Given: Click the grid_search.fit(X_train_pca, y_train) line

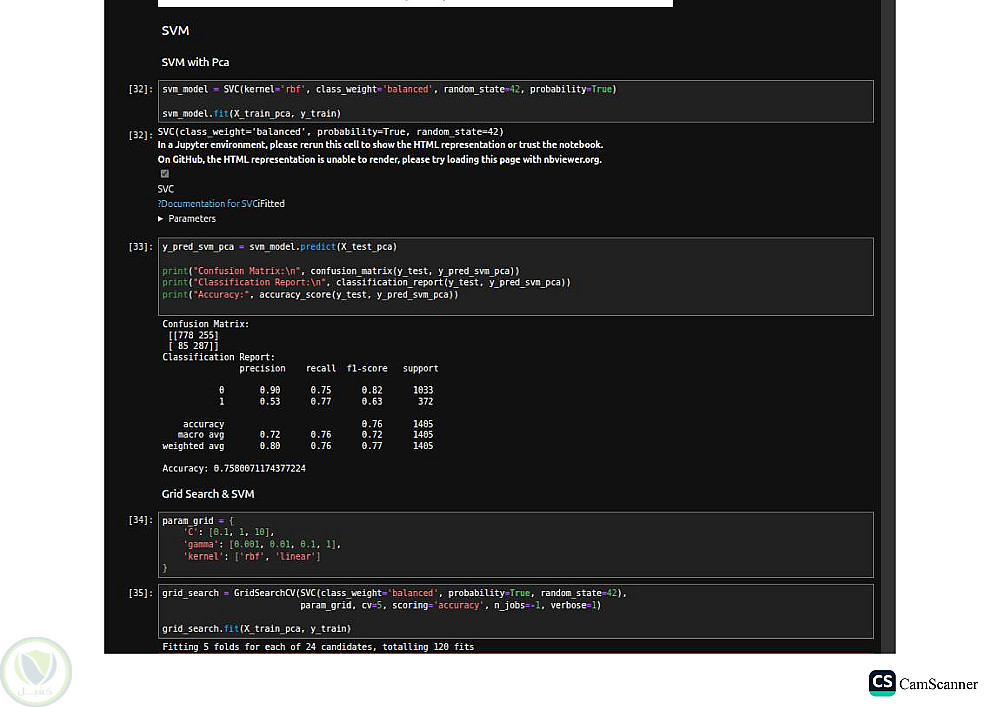Looking at the screenshot, I should [256, 629].
